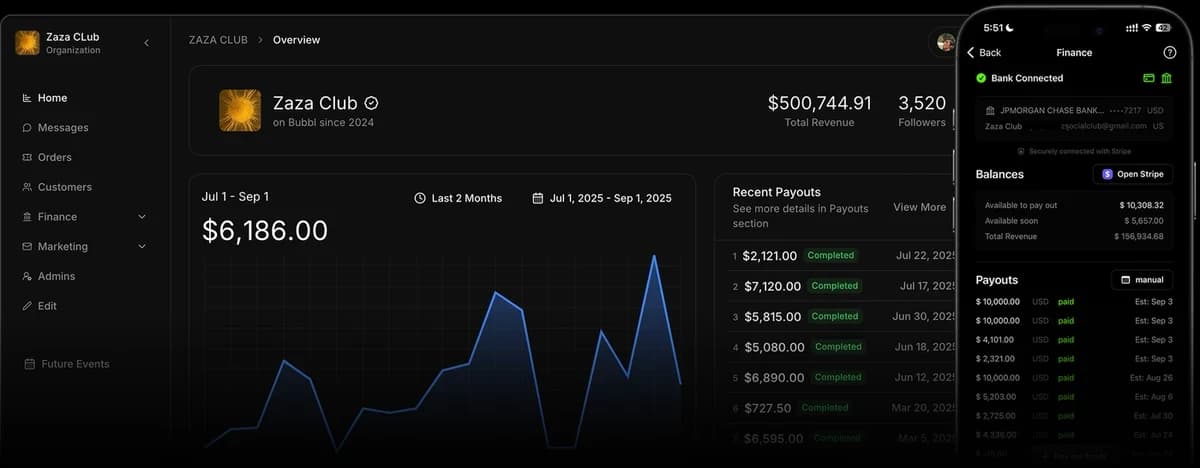
Task: Tap the $5,203.00 paid payout on phone
Action: [1075, 397]
